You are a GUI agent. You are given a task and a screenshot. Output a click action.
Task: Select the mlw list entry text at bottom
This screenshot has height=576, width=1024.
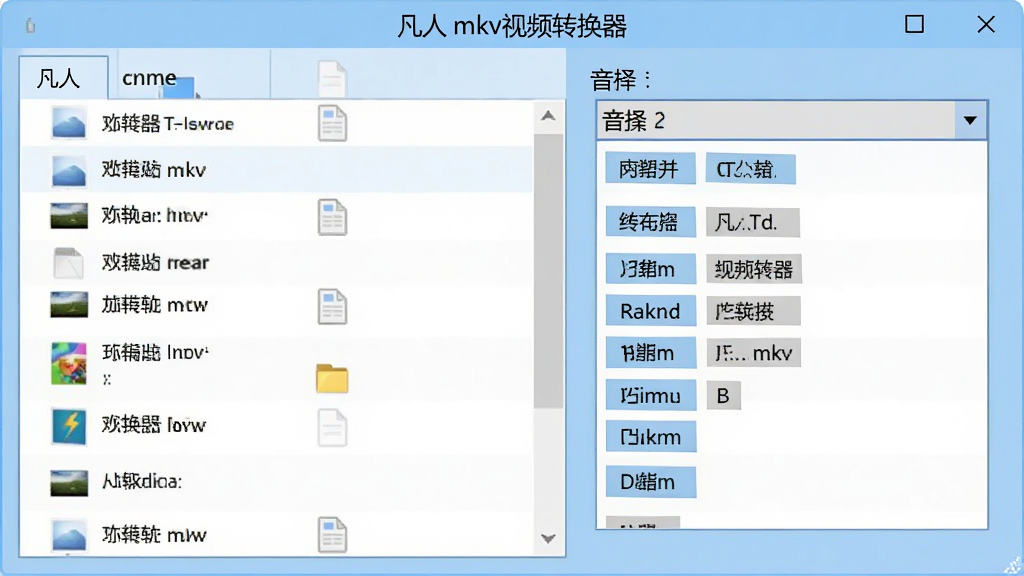[154, 535]
